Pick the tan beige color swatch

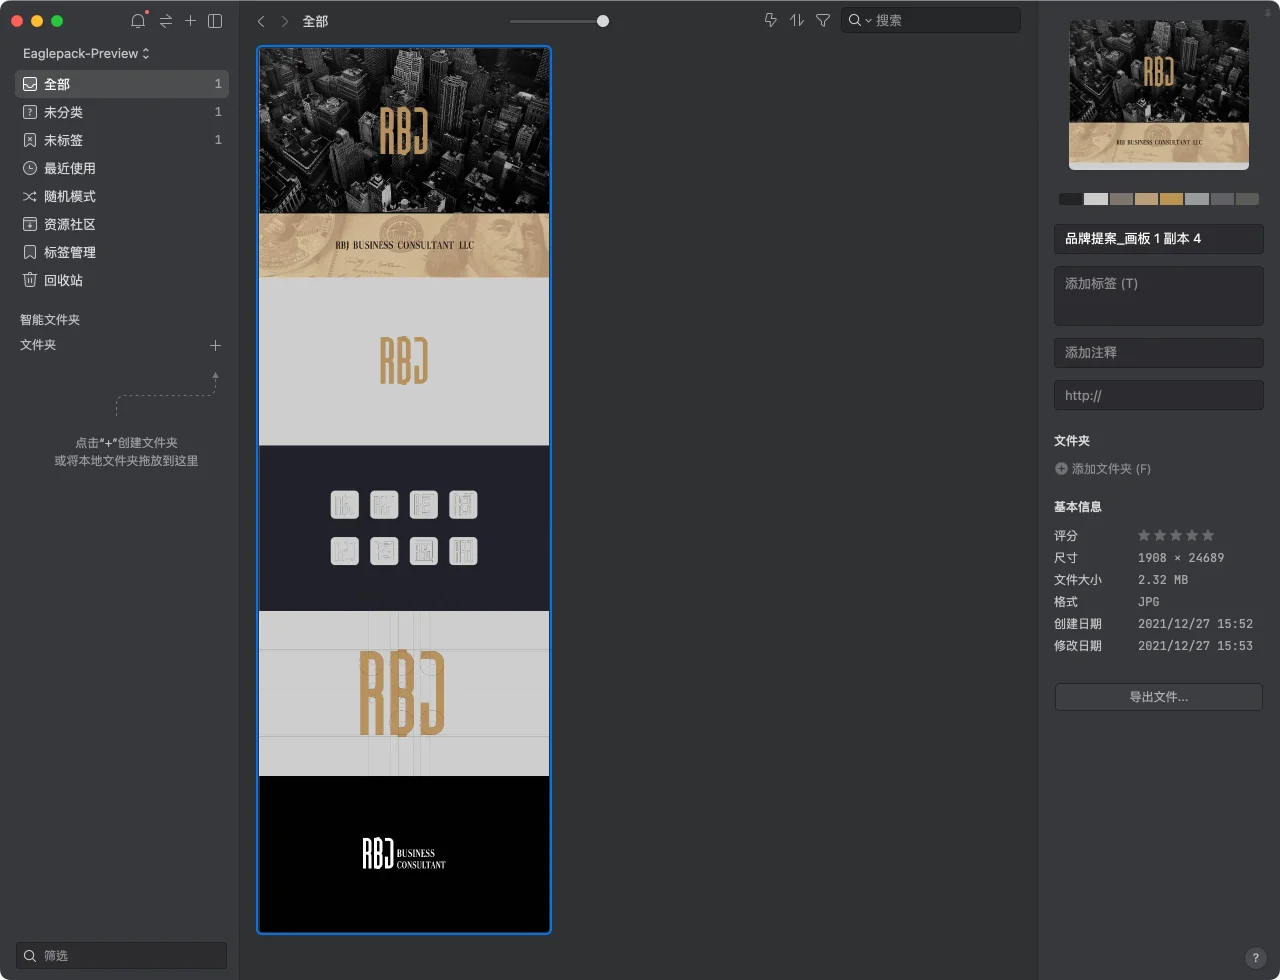coord(1146,199)
